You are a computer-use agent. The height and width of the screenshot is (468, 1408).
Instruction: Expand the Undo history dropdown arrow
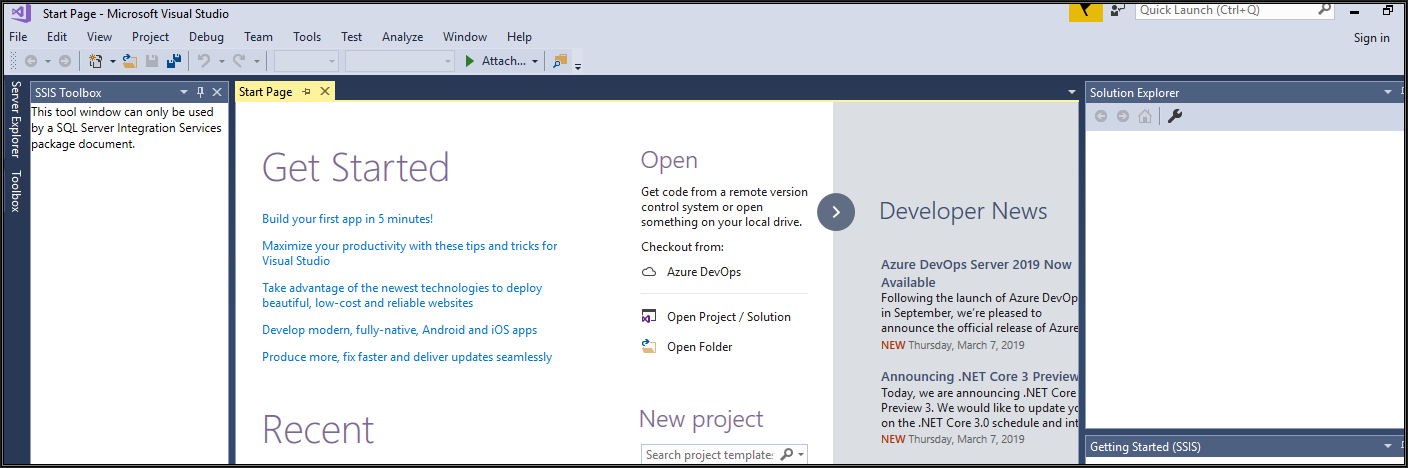click(x=221, y=61)
